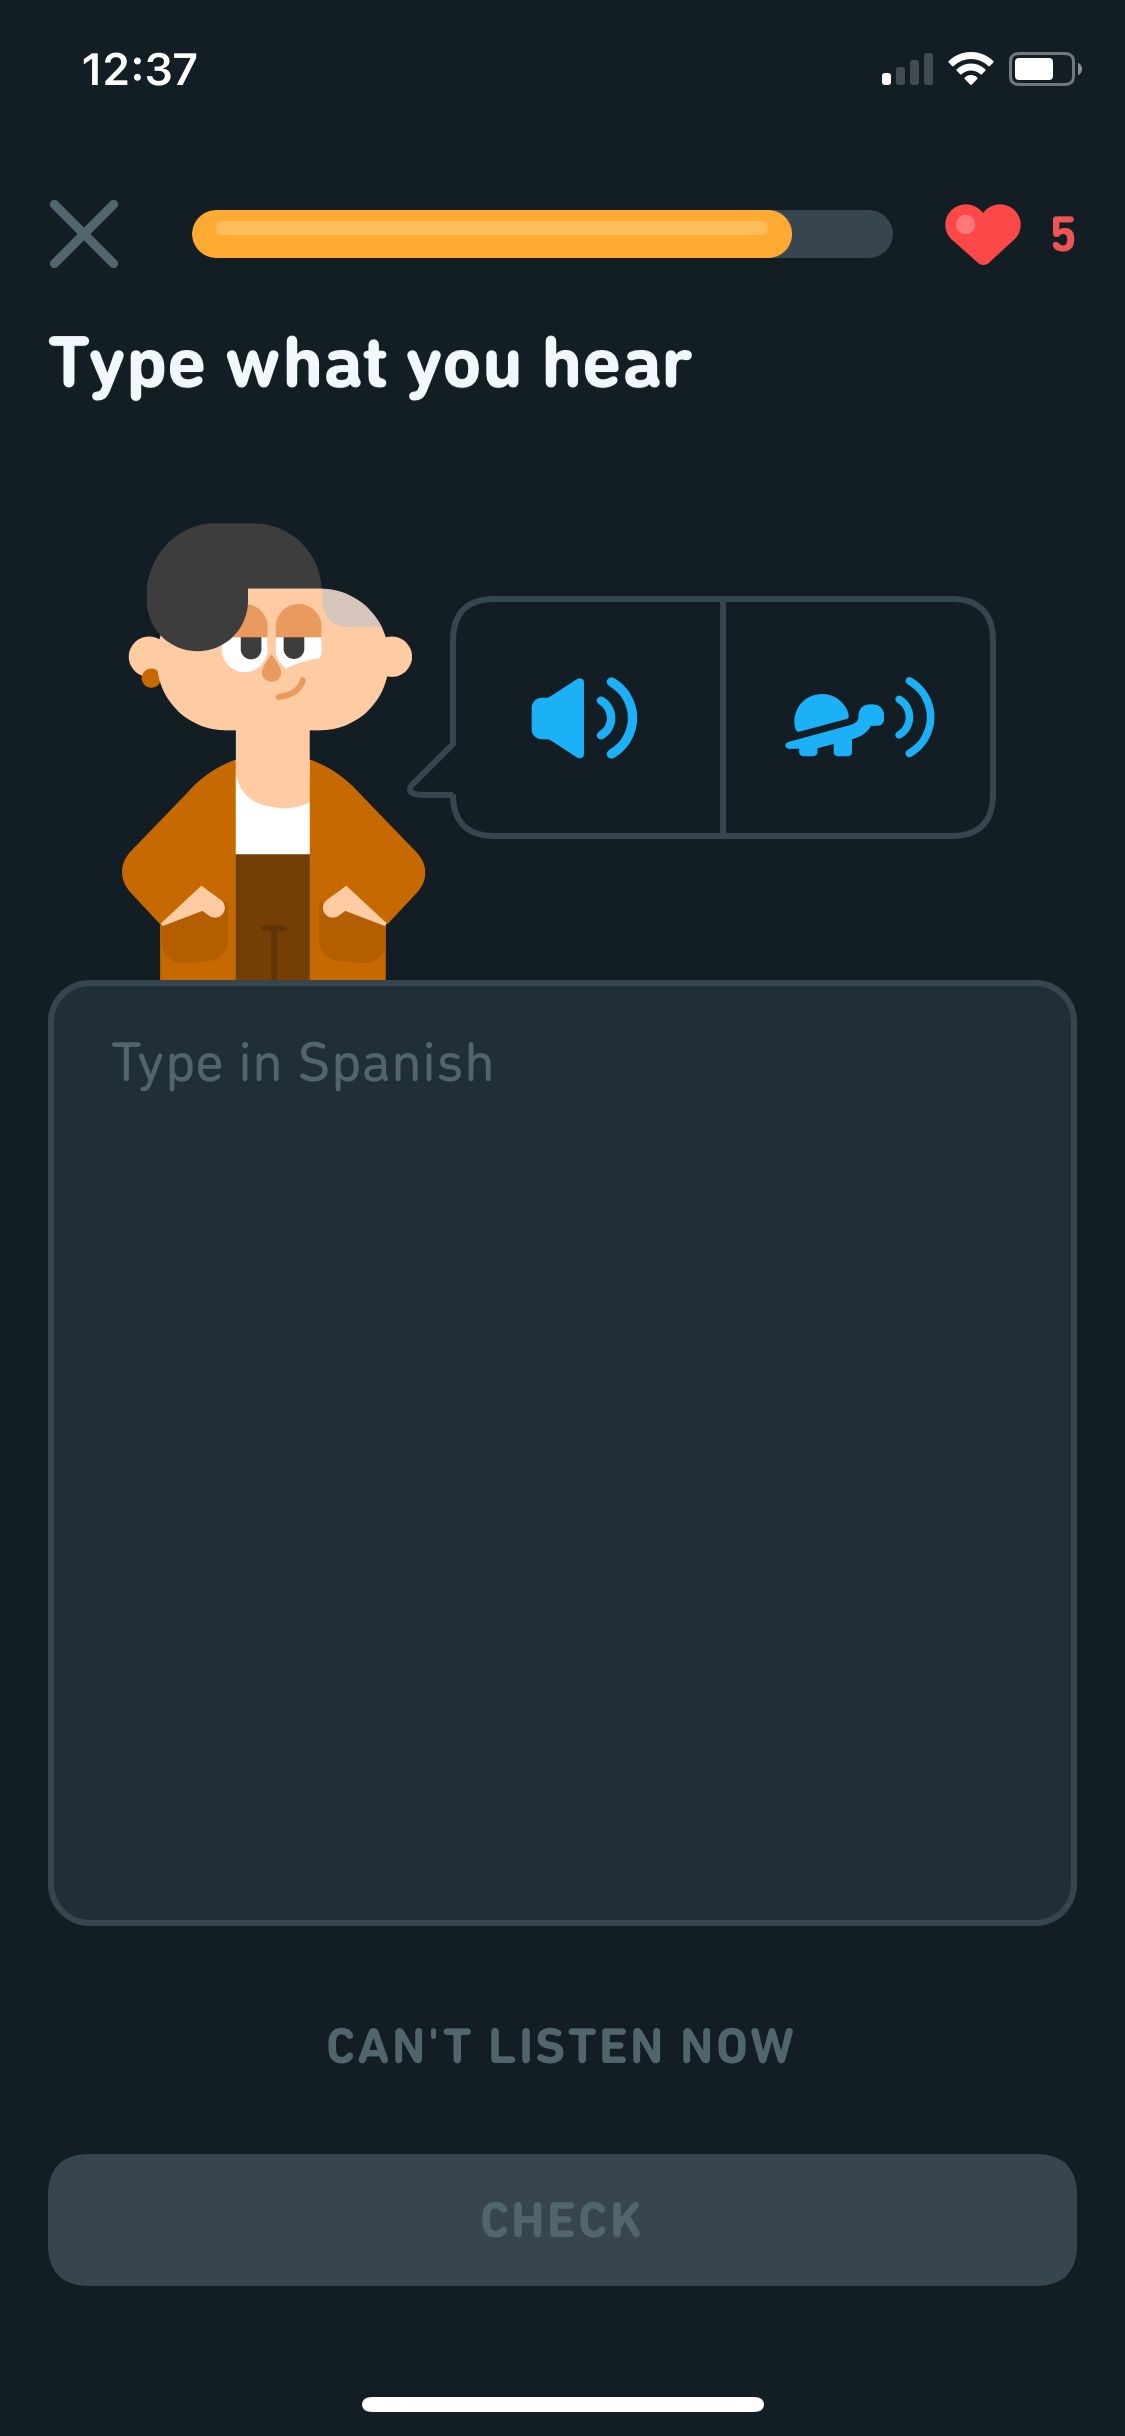Focus the Type in Spanish text field
This screenshot has height=2436, width=1125.
[562, 1452]
